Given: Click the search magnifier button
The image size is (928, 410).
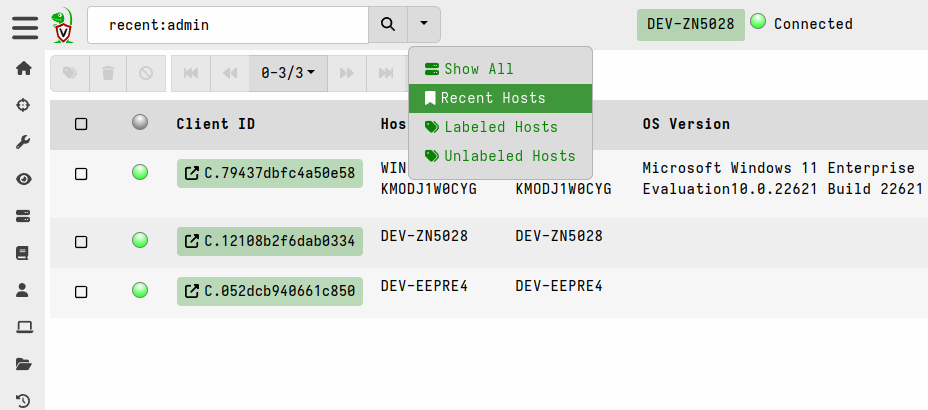Looking at the screenshot, I should [389, 24].
